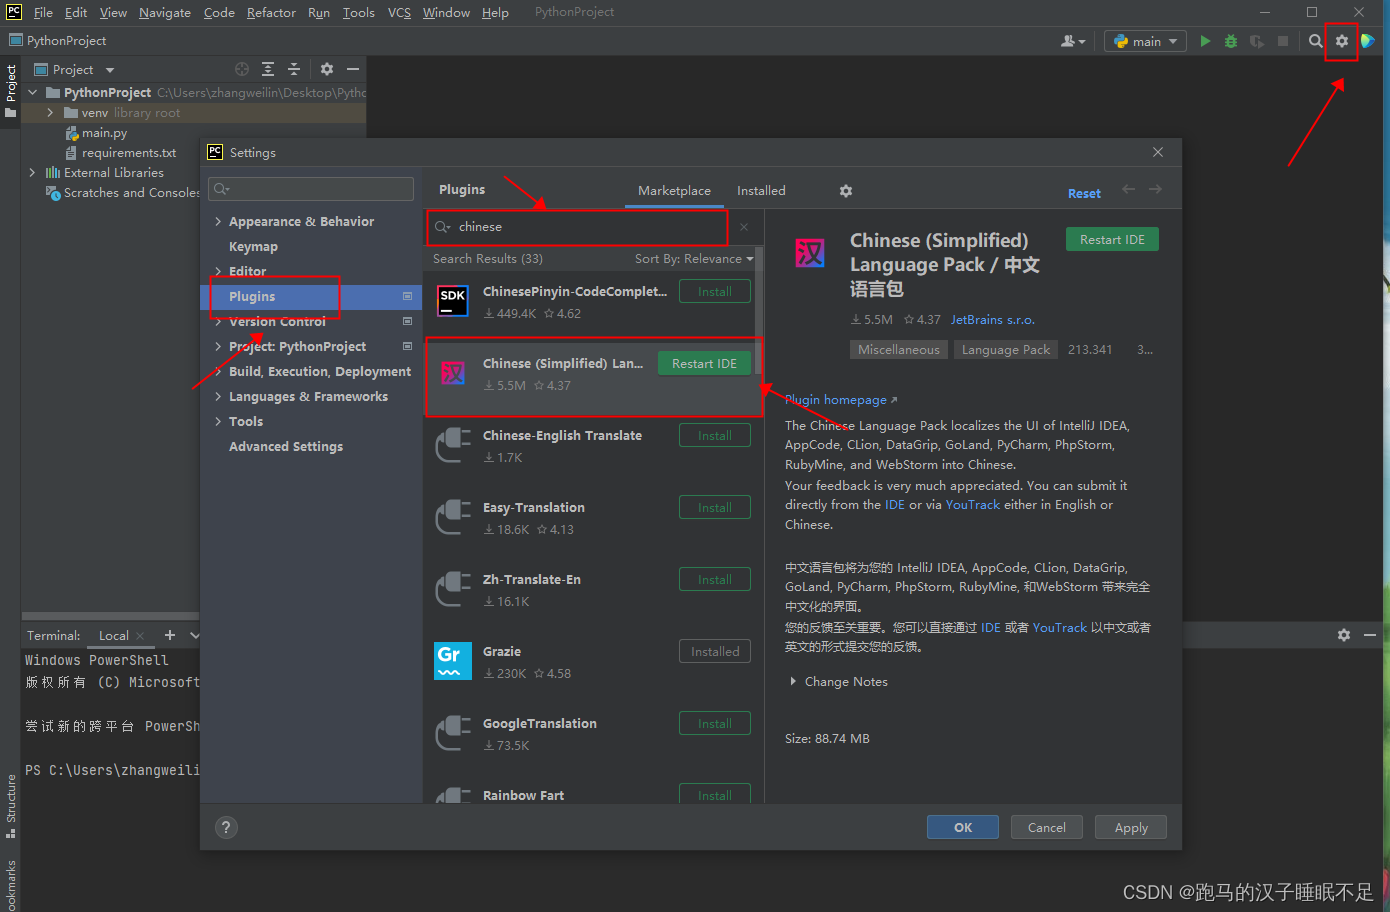Open terminal tabs dropdown arrow
1390x912 pixels.
click(x=195, y=635)
